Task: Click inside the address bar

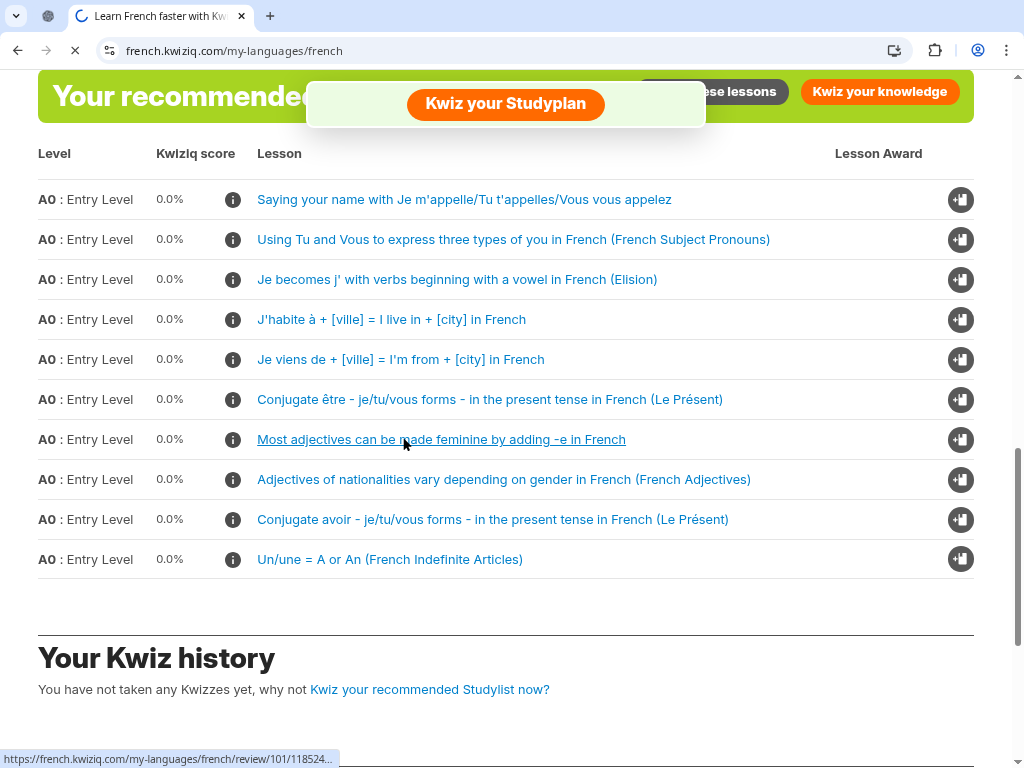Action: tap(400, 50)
